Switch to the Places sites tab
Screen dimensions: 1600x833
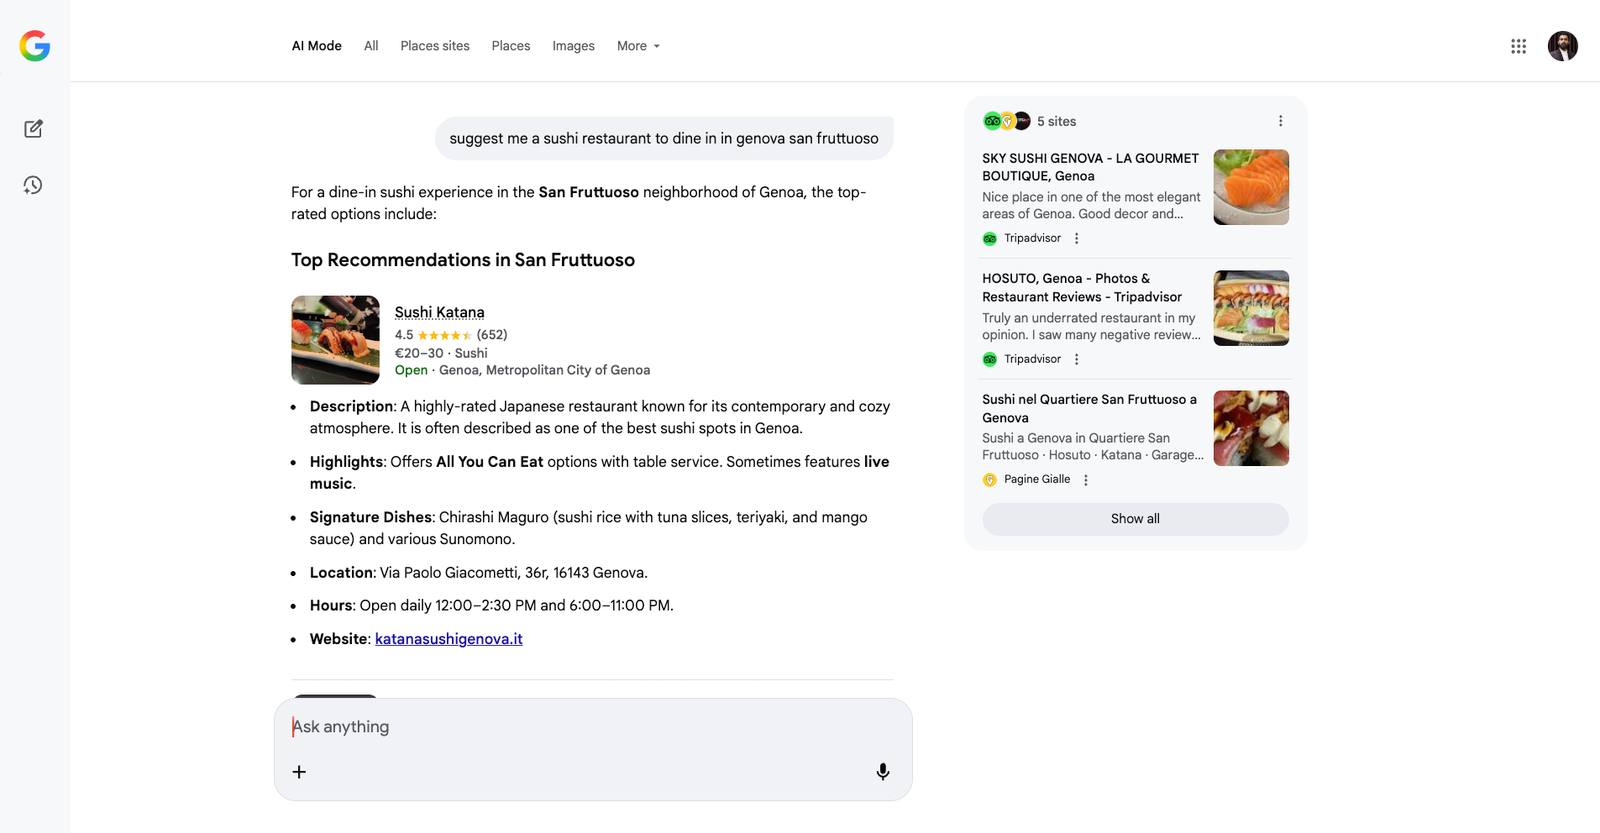point(434,46)
